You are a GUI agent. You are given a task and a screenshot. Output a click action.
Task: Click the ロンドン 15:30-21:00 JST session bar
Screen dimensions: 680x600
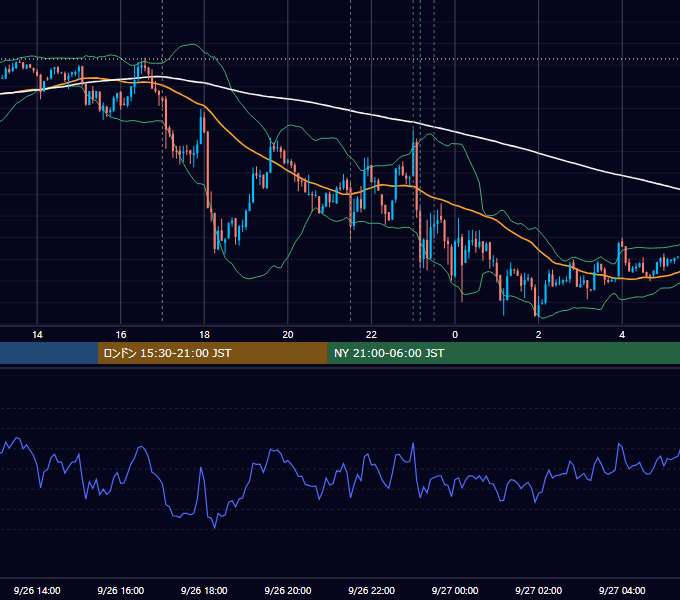coord(212,353)
